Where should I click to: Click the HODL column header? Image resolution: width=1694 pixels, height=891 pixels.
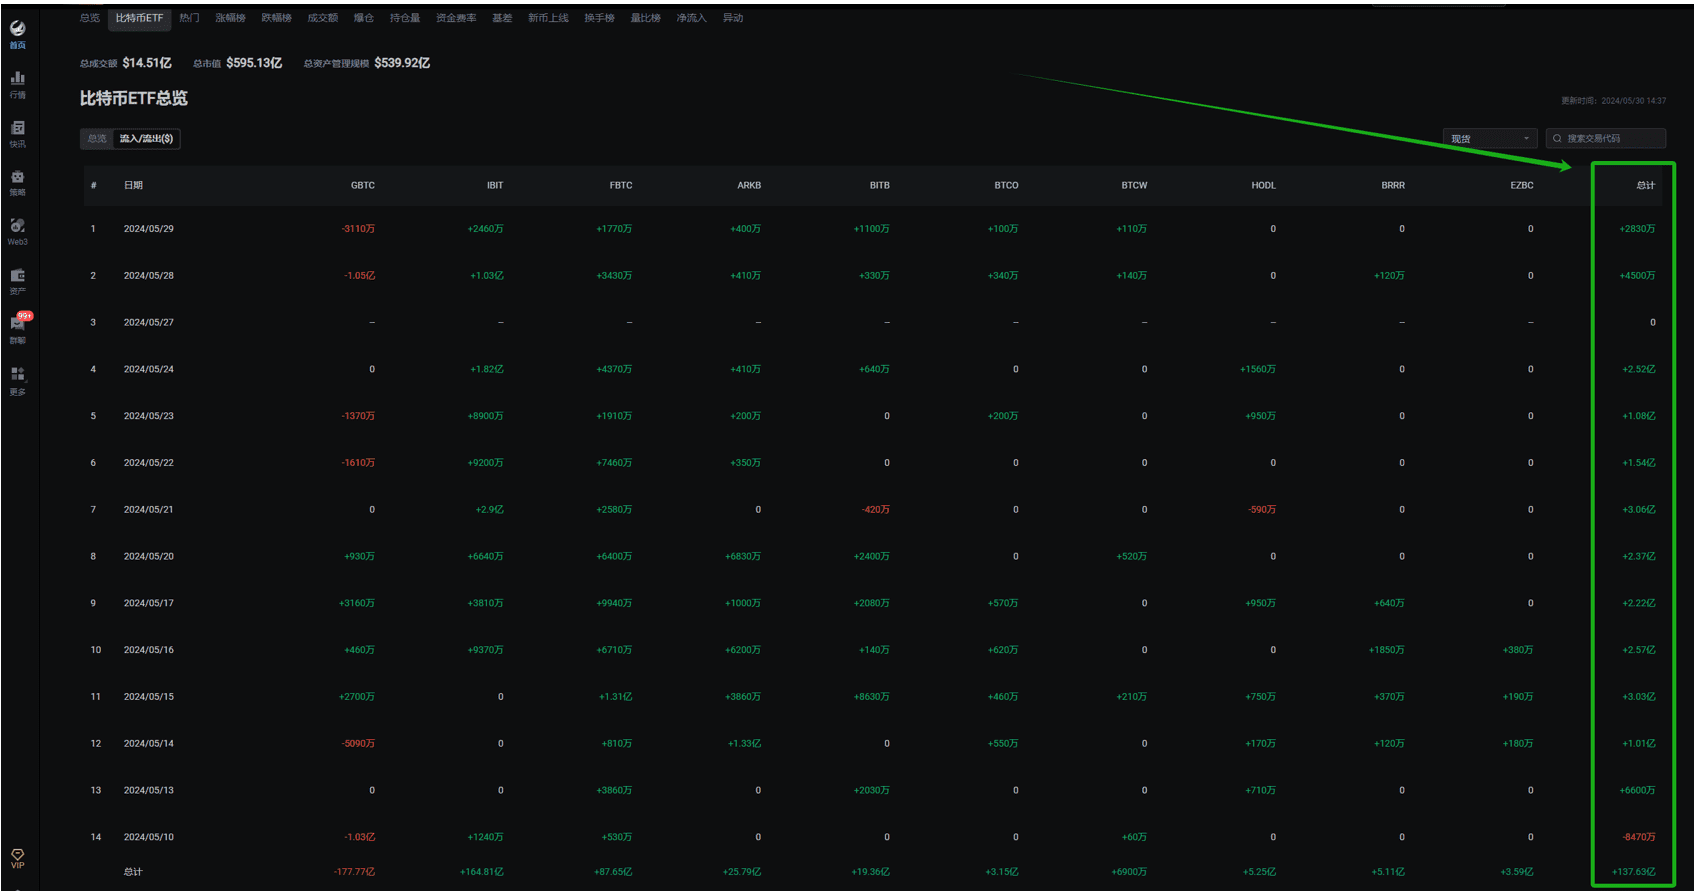(x=1264, y=185)
